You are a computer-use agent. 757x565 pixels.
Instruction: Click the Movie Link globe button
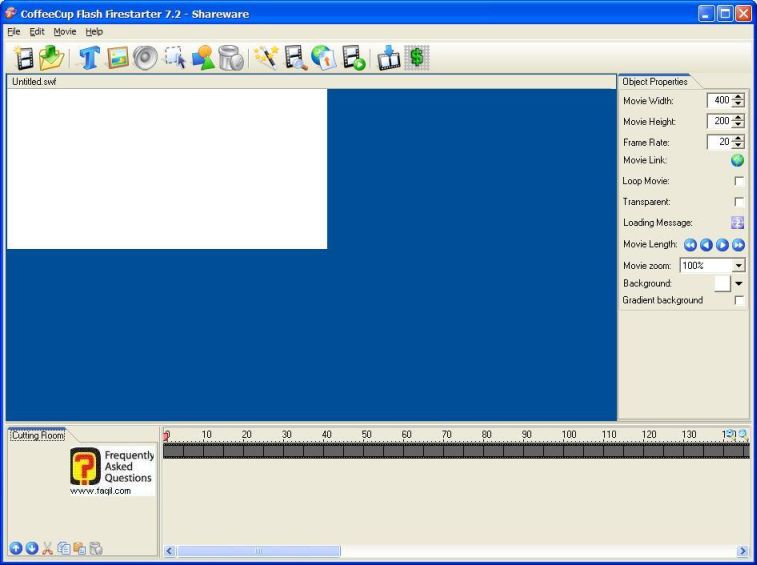(x=737, y=160)
